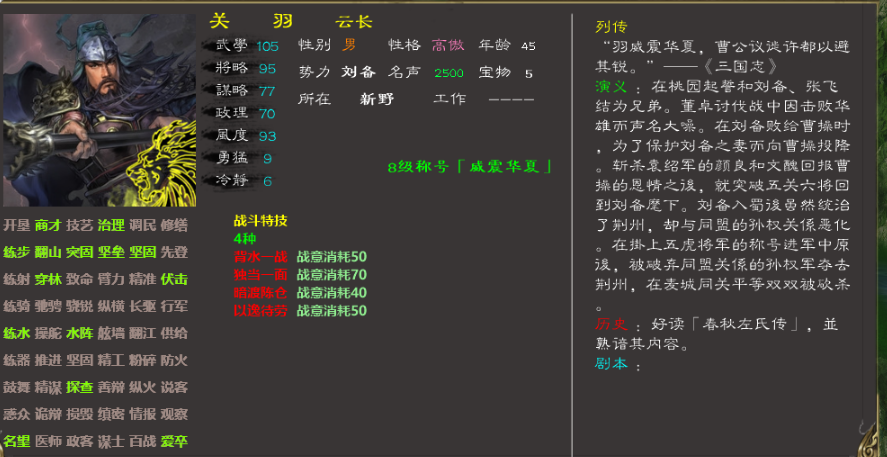The height and width of the screenshot is (457, 887).
Task: Click the 供给 skill
Action: [174, 334]
